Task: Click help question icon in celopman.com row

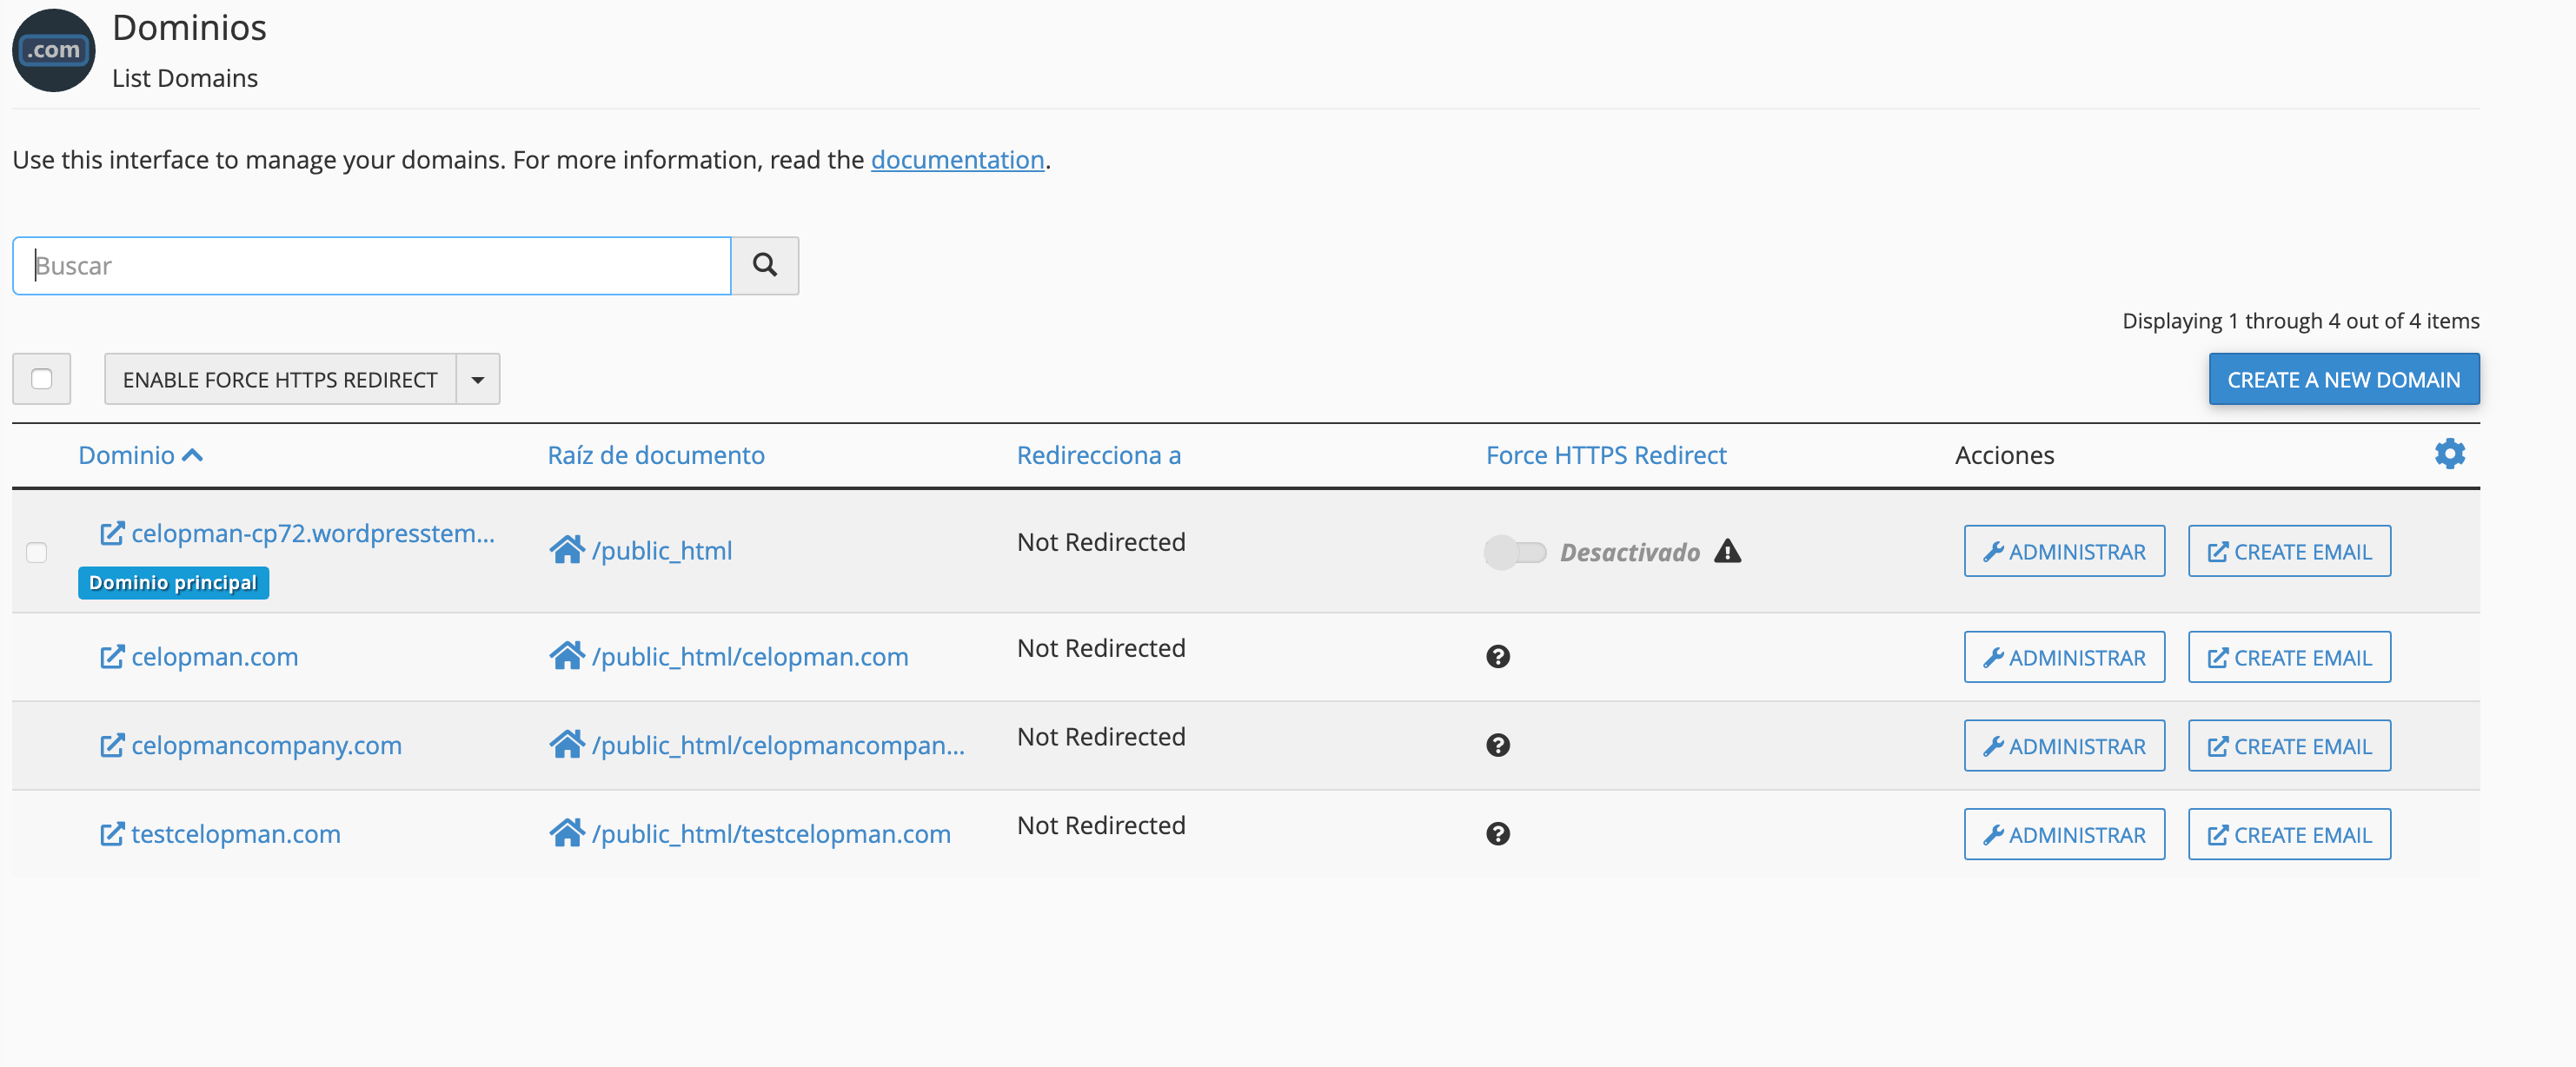Action: [1498, 657]
